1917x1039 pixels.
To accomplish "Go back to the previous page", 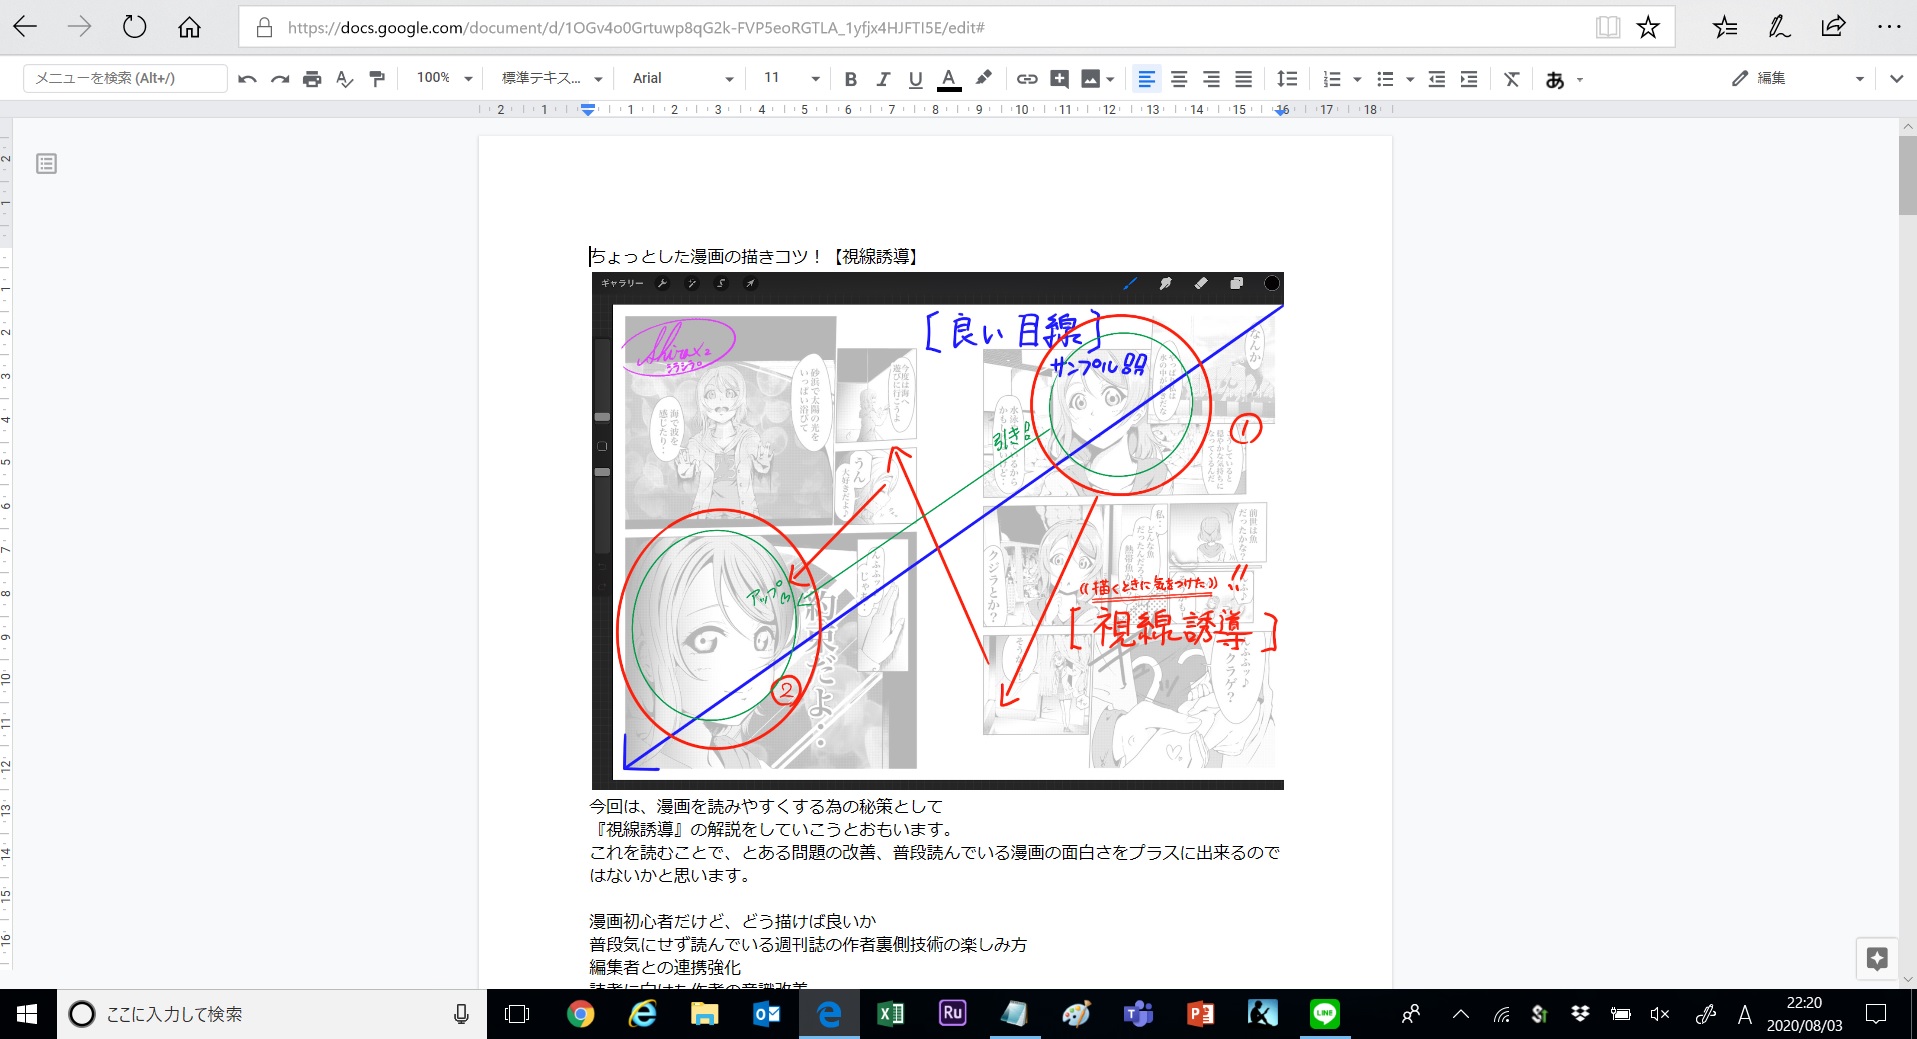I will pos(25,27).
